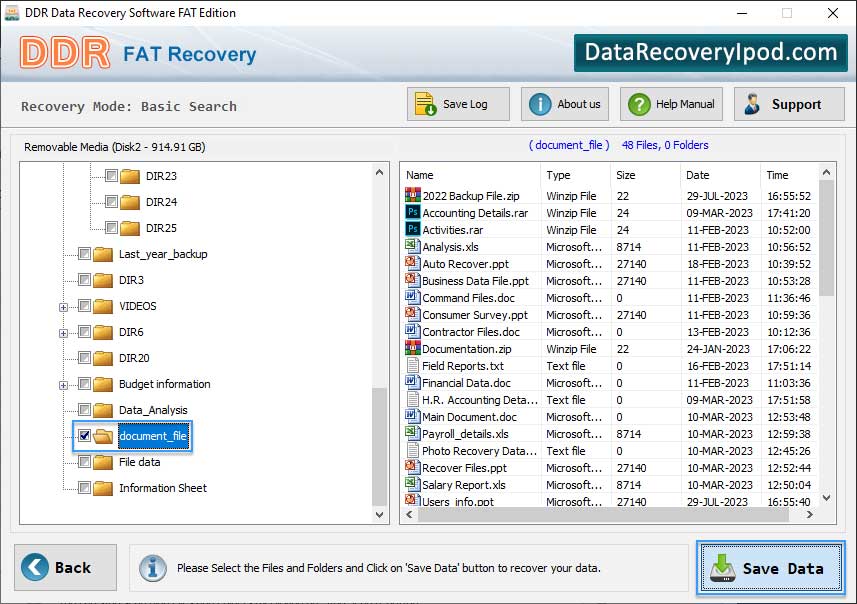Click the DDR logo
Screen dimensions: 857x604
pos(65,53)
